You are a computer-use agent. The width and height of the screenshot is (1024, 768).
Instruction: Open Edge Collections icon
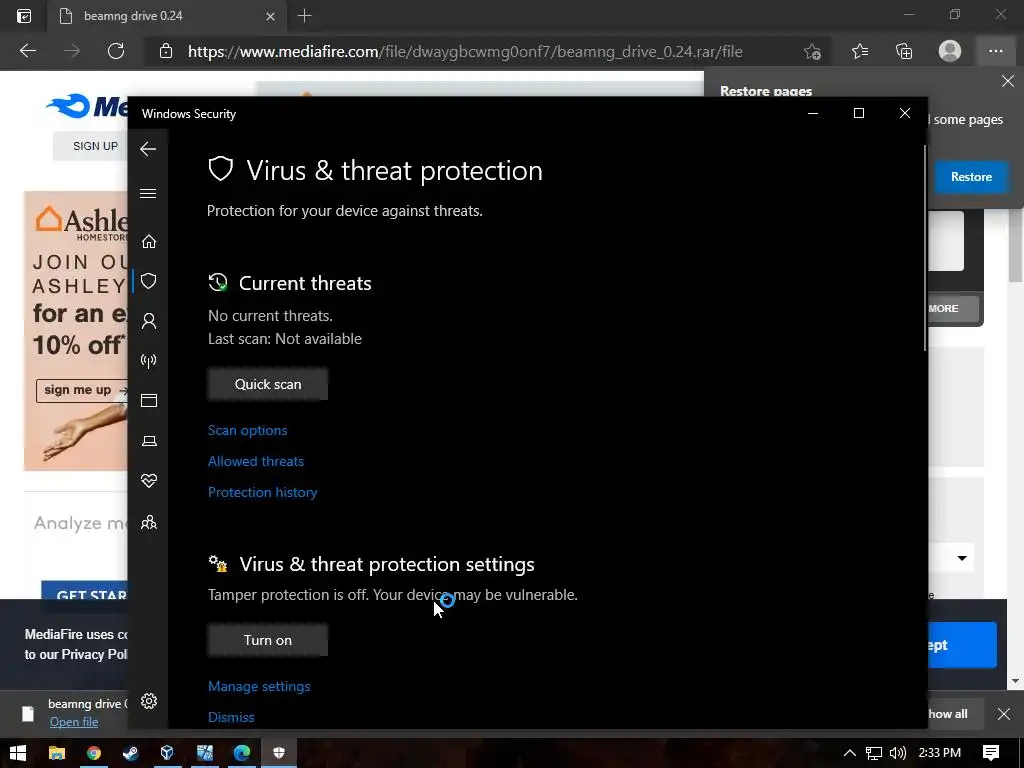pyautogui.click(x=904, y=51)
